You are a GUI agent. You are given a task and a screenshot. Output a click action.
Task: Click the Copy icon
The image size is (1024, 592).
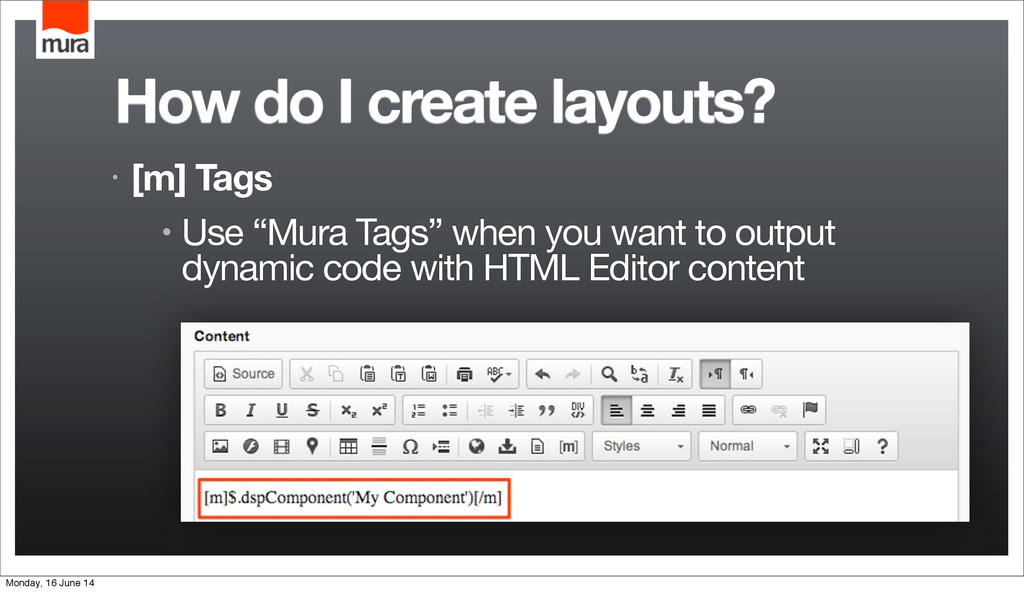(336, 374)
